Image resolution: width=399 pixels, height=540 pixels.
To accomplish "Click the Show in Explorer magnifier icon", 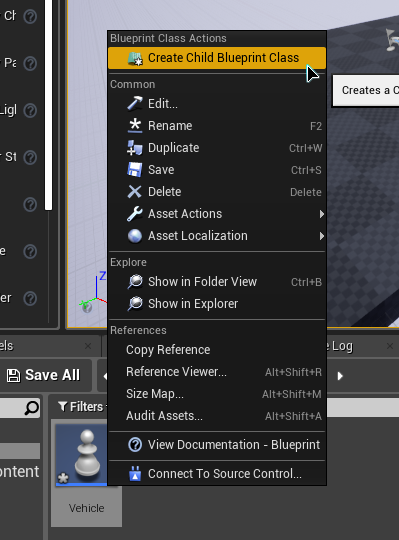I will (135, 304).
